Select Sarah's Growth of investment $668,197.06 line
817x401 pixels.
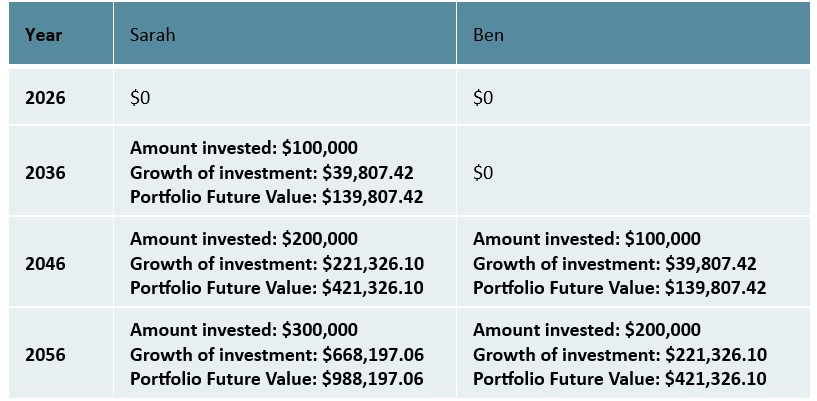pyautogui.click(x=277, y=354)
